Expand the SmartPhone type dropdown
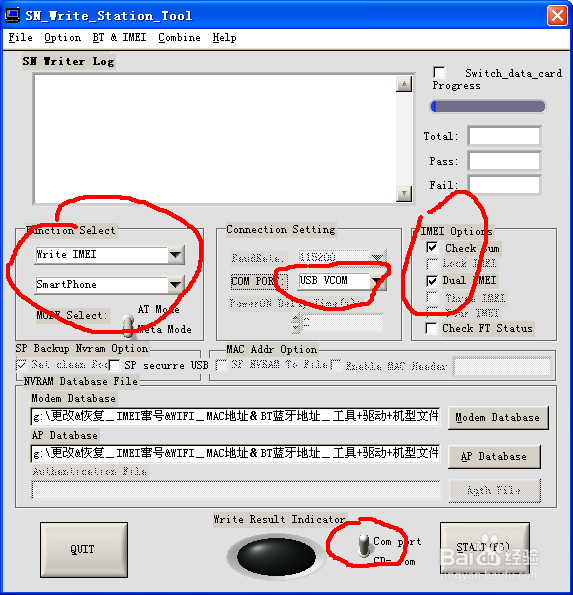Image resolution: width=573 pixels, height=595 pixels. (176, 284)
